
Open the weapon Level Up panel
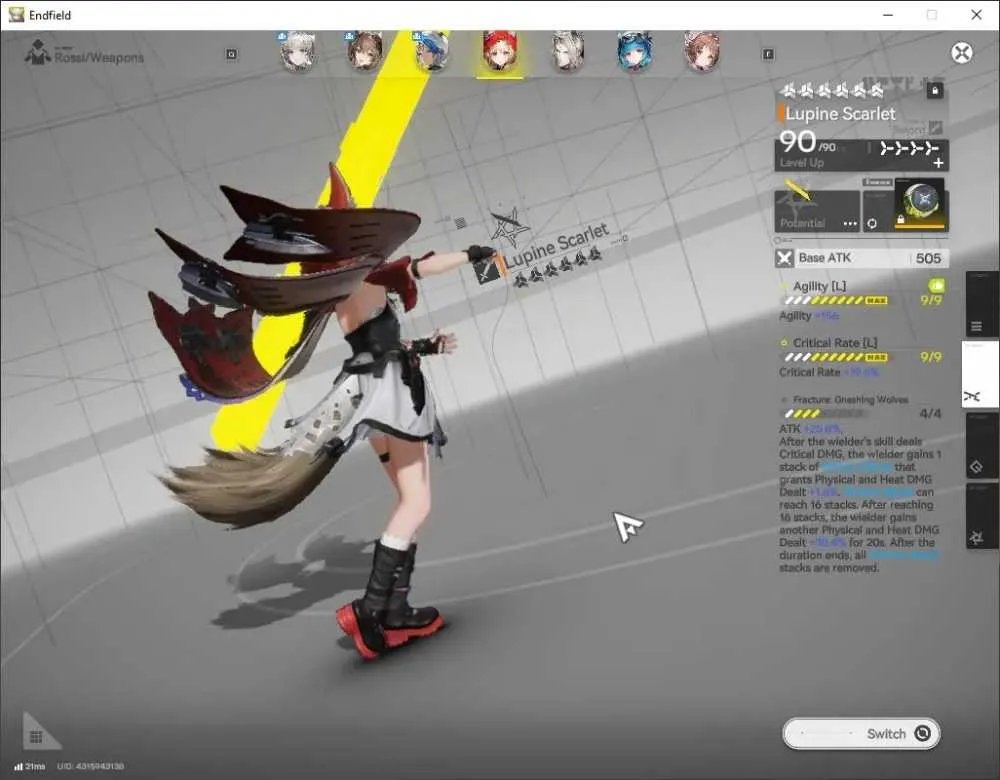(862, 155)
